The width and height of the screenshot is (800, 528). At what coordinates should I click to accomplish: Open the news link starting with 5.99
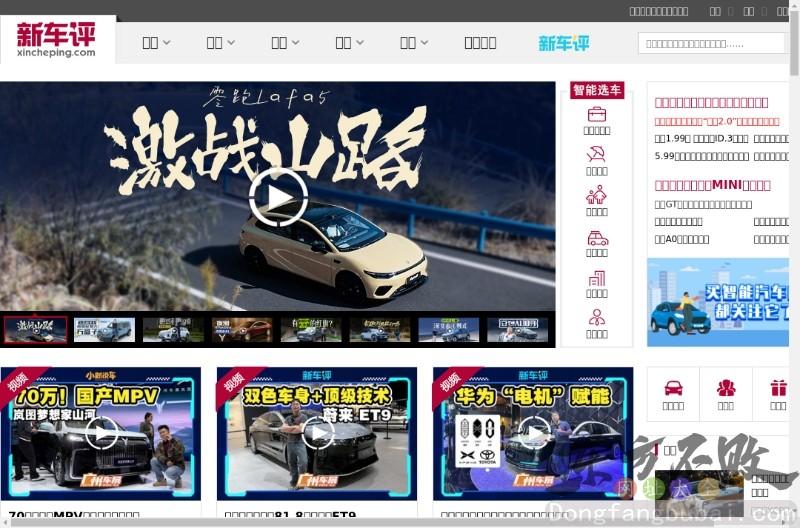702,156
